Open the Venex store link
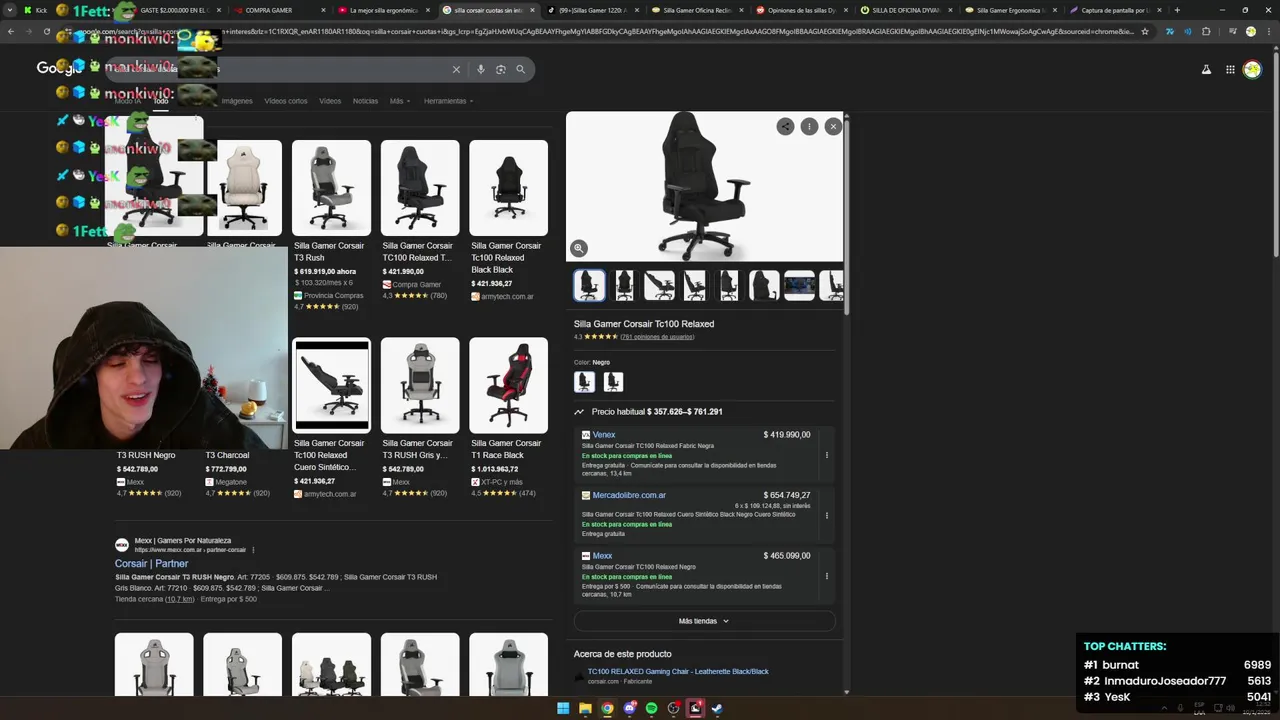The height and width of the screenshot is (720, 1280). [603, 435]
